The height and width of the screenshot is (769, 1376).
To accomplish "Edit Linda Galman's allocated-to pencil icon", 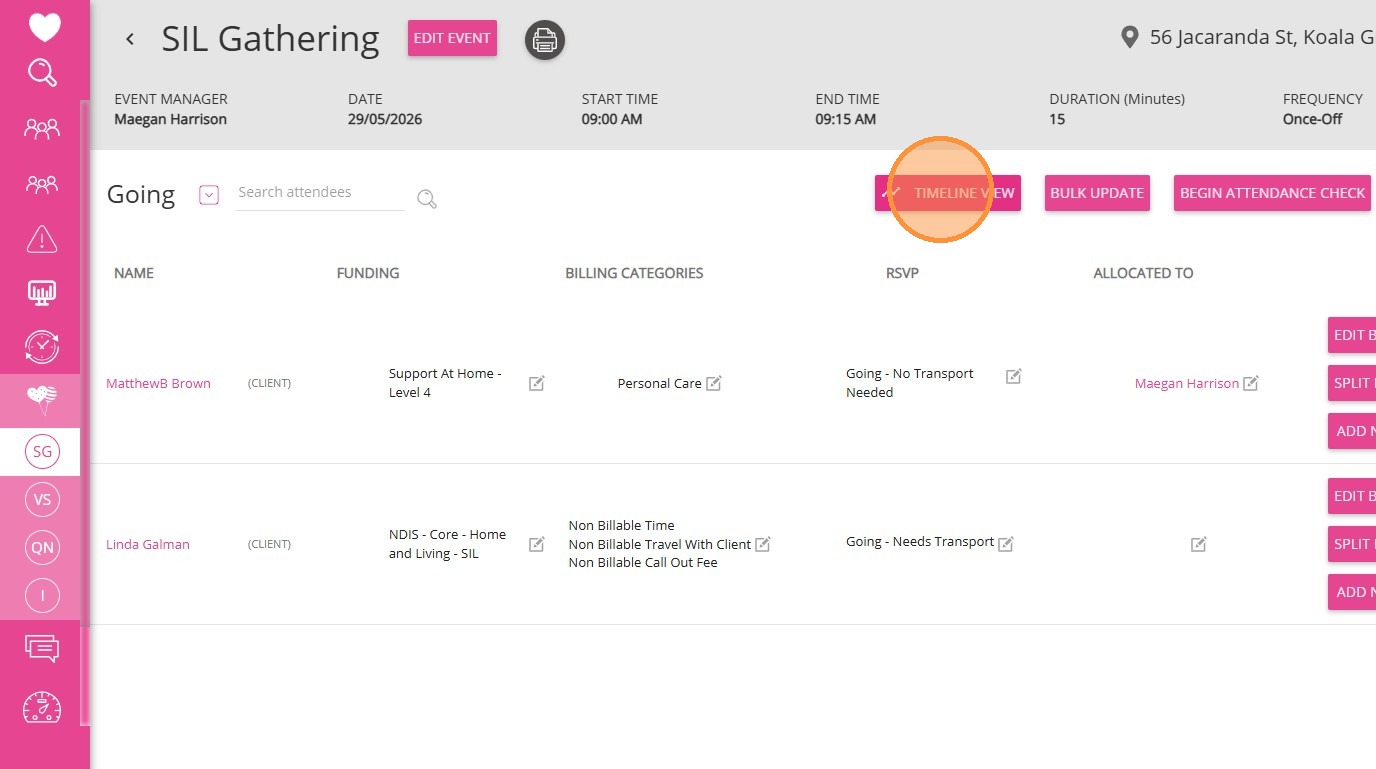I will [1199, 544].
